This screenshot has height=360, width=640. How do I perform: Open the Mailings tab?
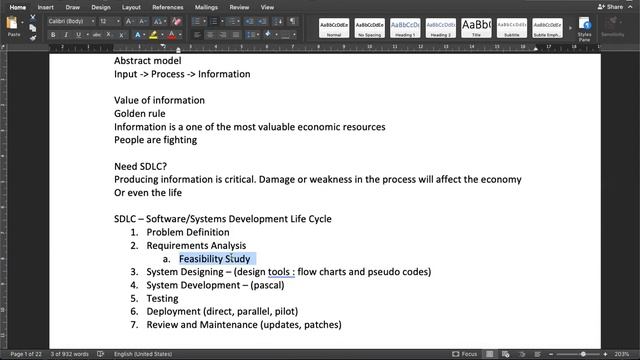[x=206, y=7]
